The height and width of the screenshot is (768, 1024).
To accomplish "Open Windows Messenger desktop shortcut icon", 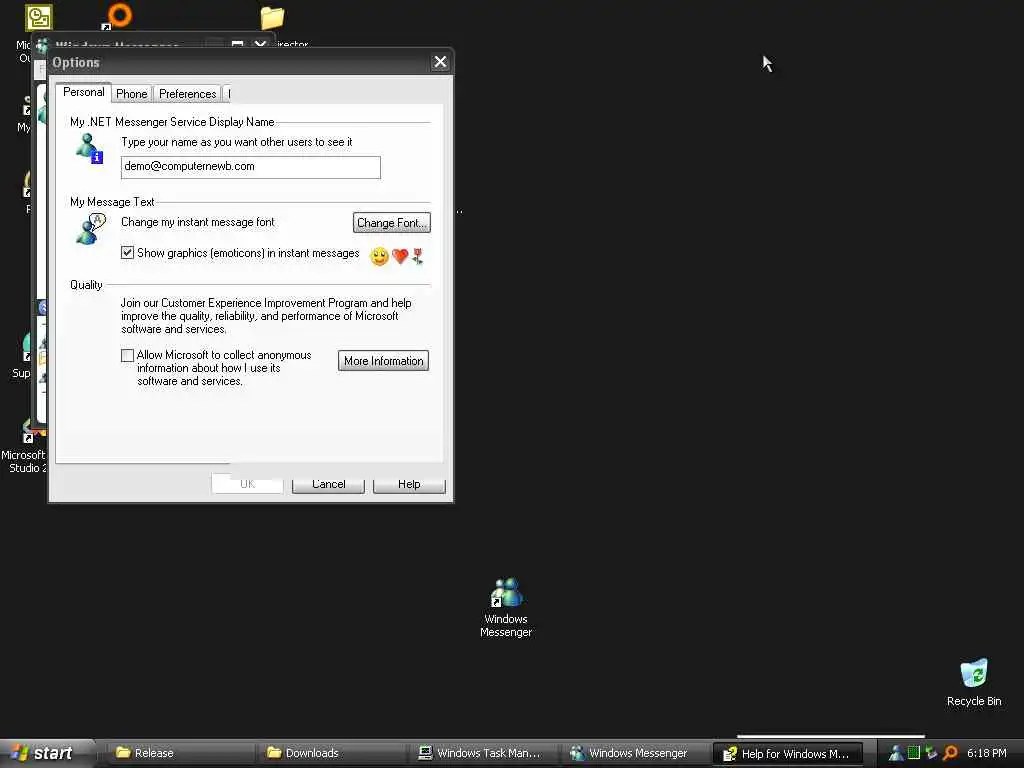I will [506, 592].
